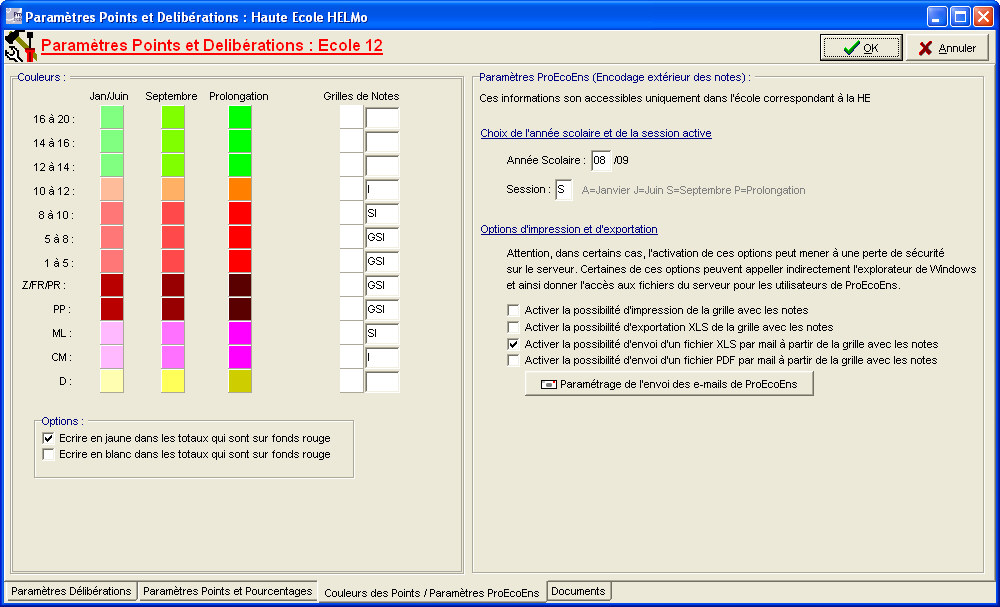
Task: Click the Grilles de Notes field 'GSI' for 5 à 8
Action: point(382,237)
